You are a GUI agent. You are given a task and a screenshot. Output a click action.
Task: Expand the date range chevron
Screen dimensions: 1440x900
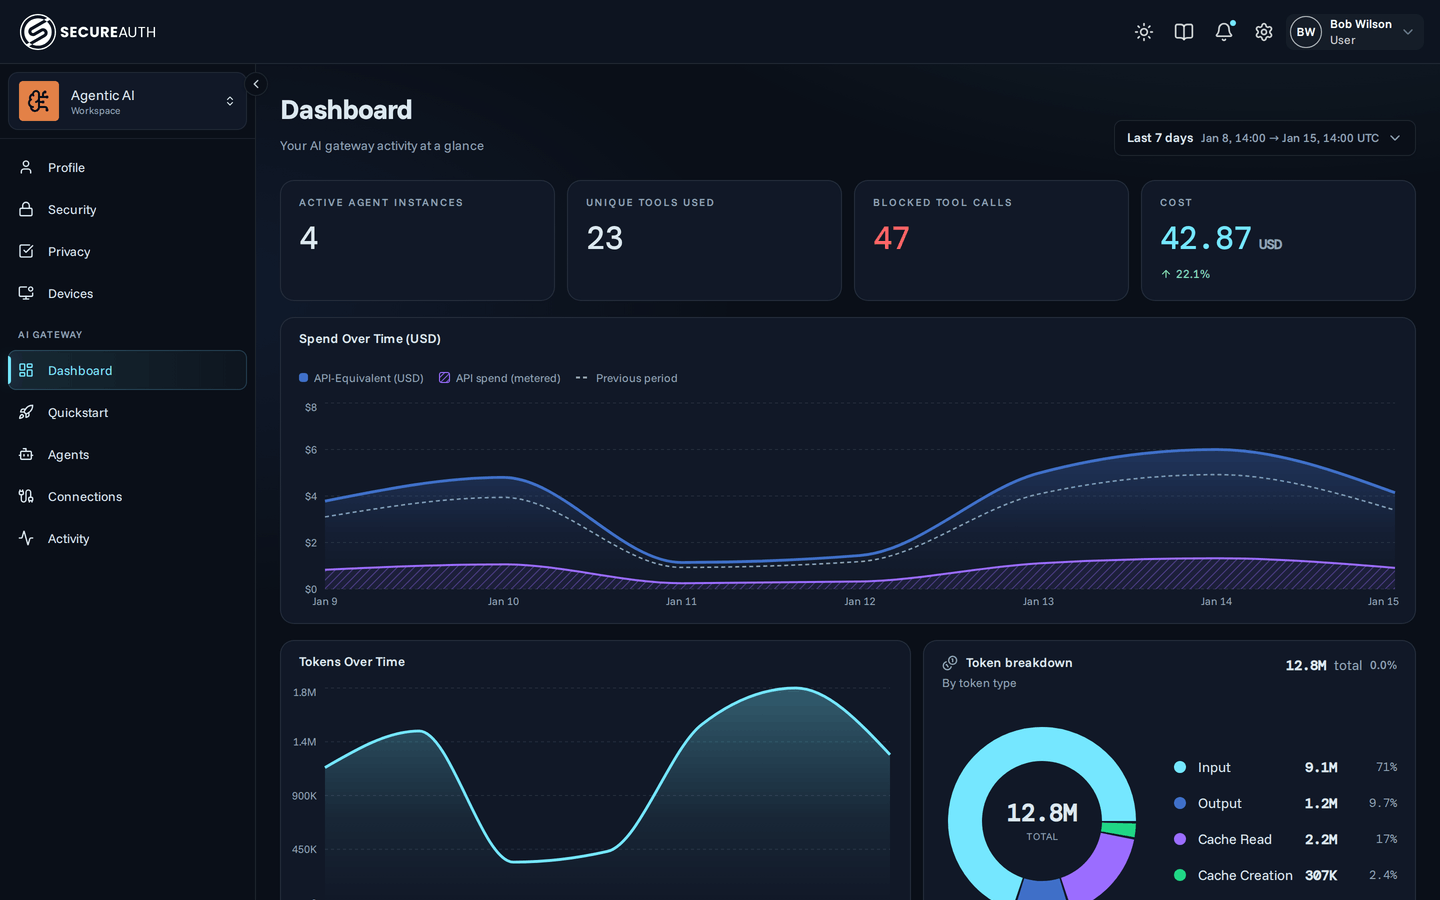pos(1395,138)
